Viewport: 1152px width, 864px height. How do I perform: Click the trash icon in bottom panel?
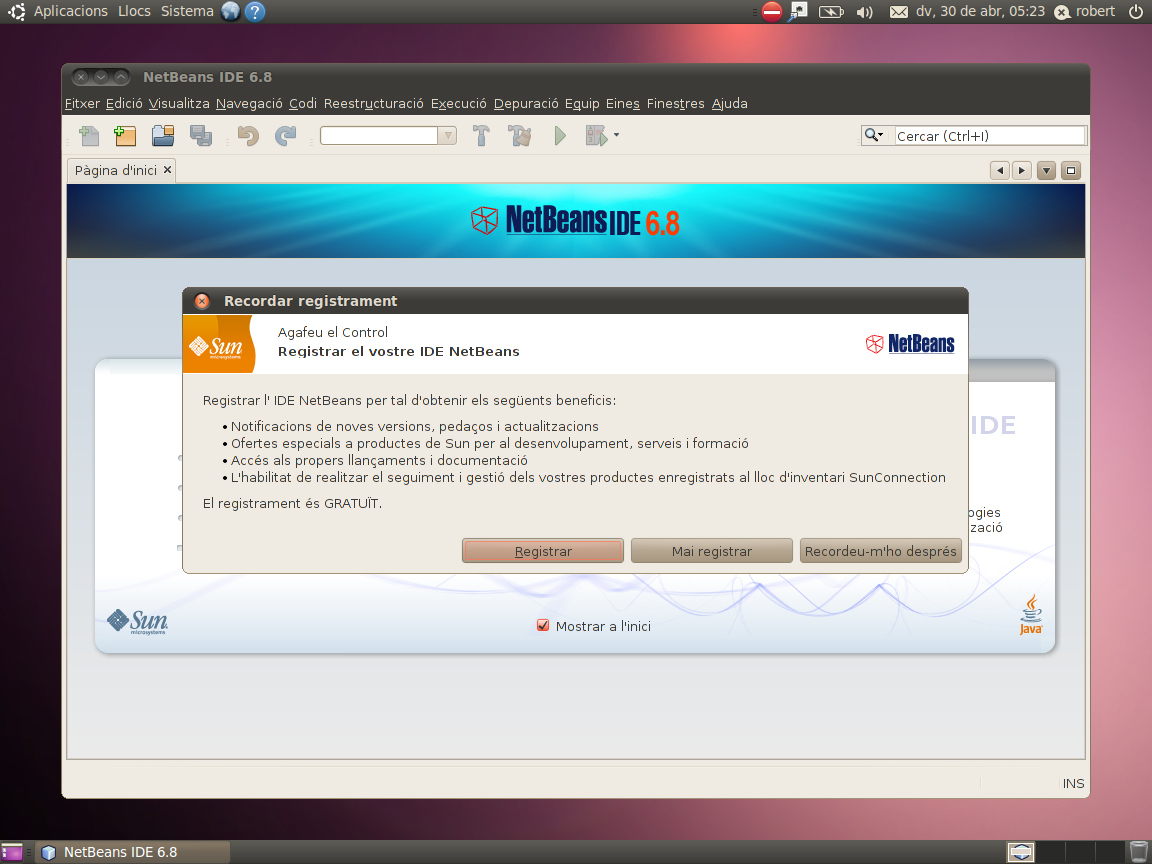pos(1137,852)
